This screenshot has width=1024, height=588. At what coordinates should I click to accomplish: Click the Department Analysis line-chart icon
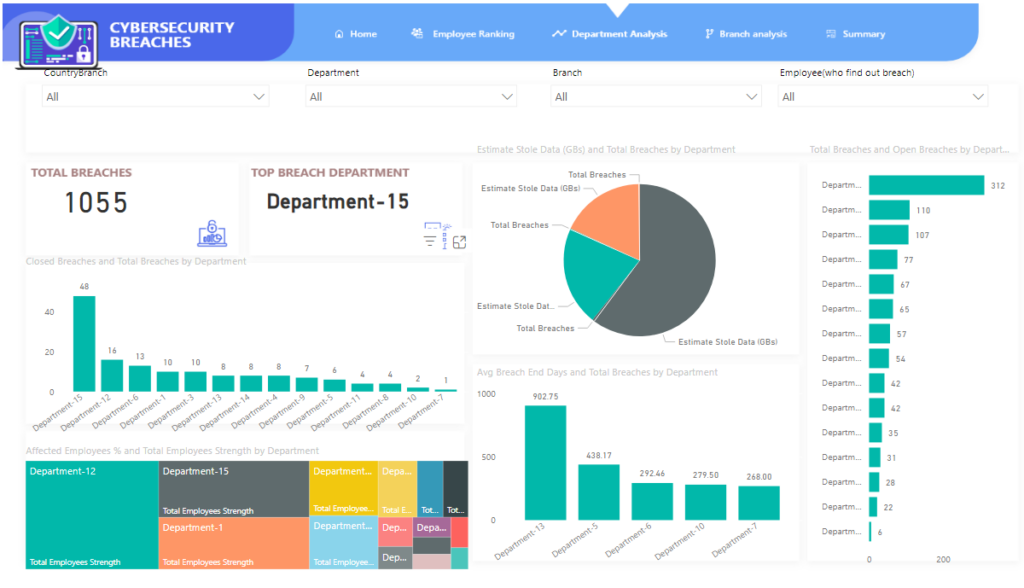558,34
